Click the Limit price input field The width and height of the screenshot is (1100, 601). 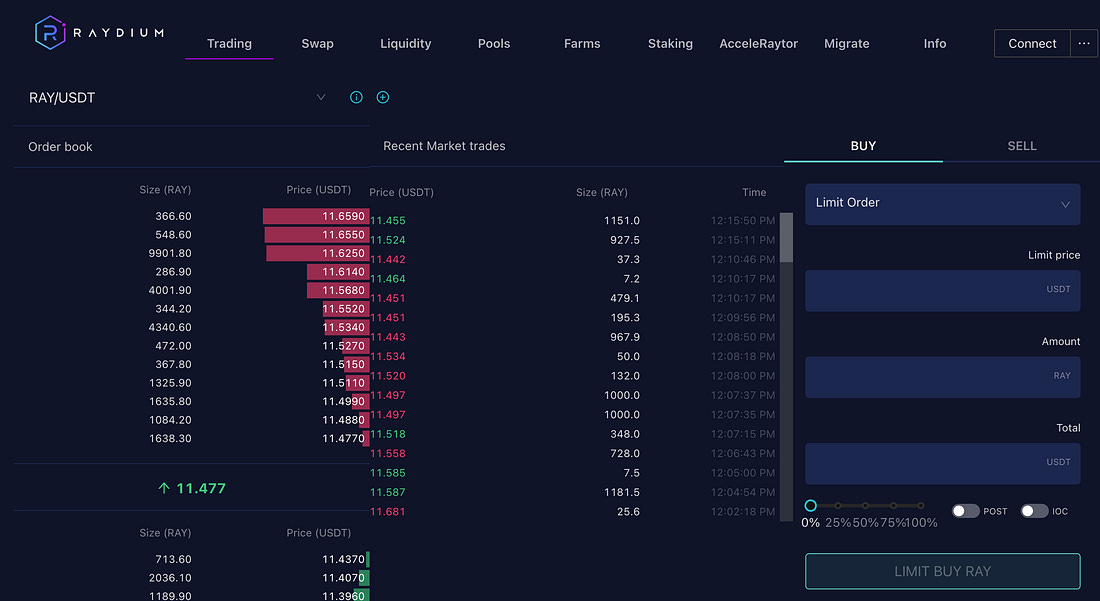coord(942,290)
